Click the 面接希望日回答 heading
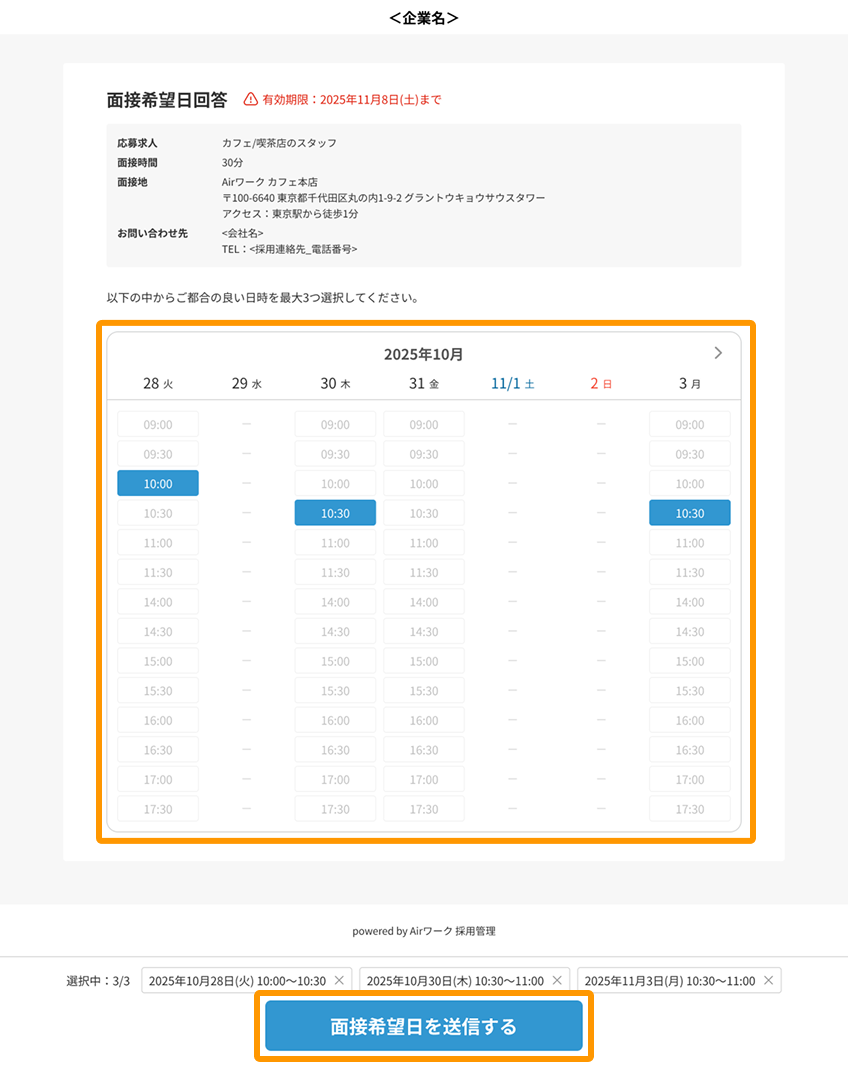The height and width of the screenshot is (1066, 848). click(167, 100)
